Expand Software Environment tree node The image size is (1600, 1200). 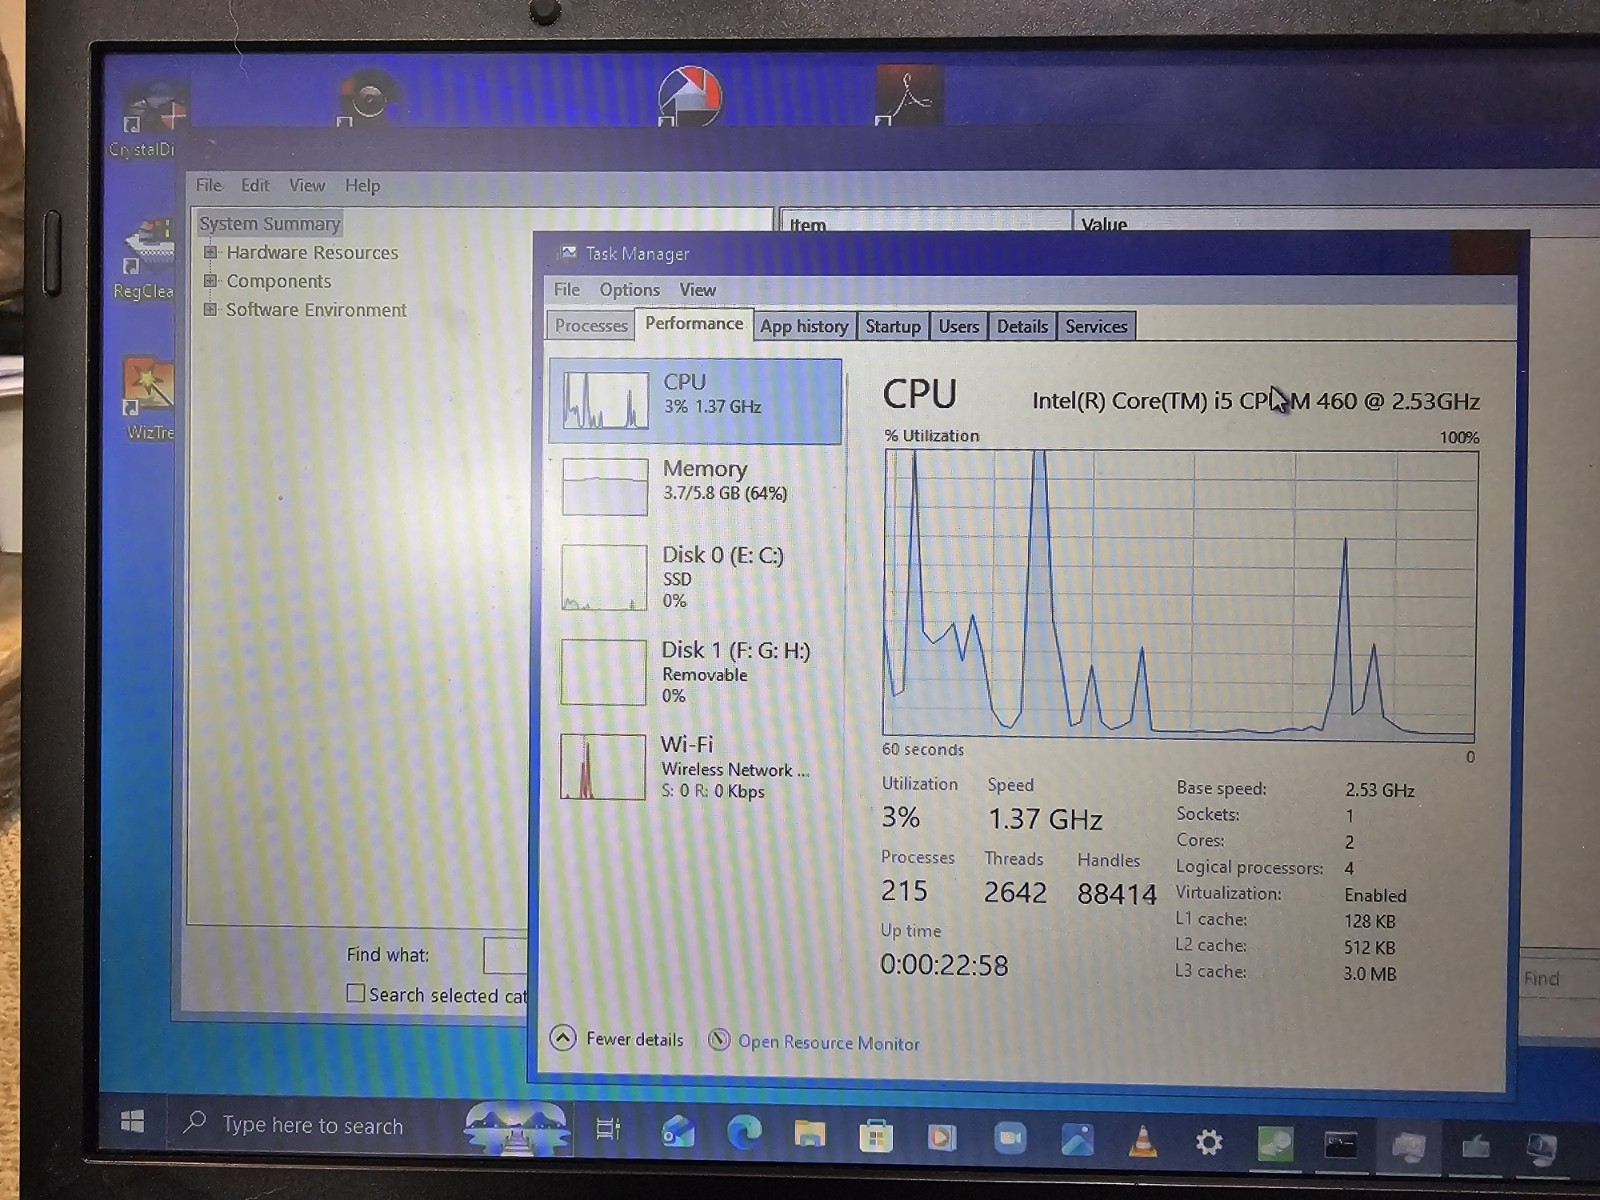[x=210, y=309]
